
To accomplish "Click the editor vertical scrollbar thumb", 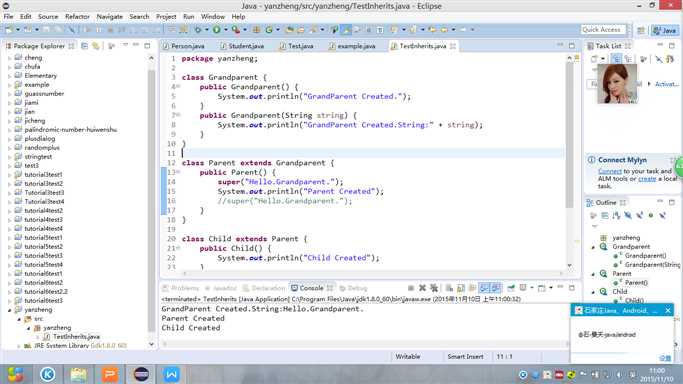I will [569, 135].
